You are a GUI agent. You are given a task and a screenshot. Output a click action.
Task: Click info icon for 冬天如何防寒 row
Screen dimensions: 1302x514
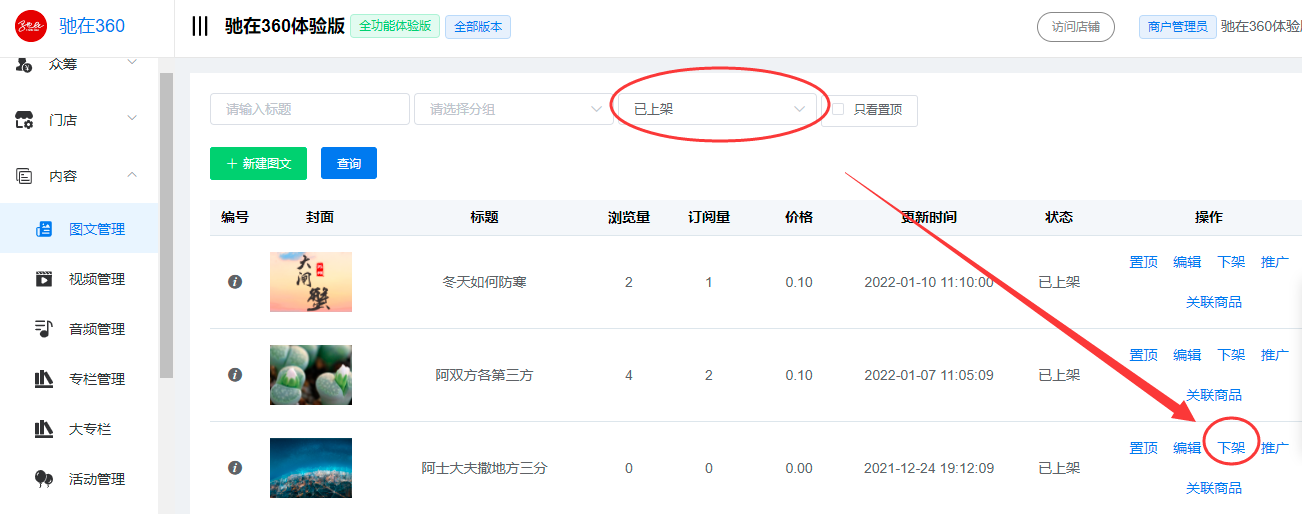tap(235, 282)
